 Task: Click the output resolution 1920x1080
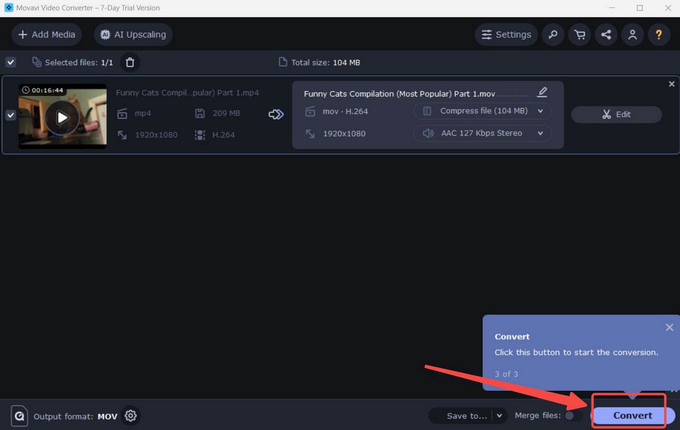[x=344, y=134]
